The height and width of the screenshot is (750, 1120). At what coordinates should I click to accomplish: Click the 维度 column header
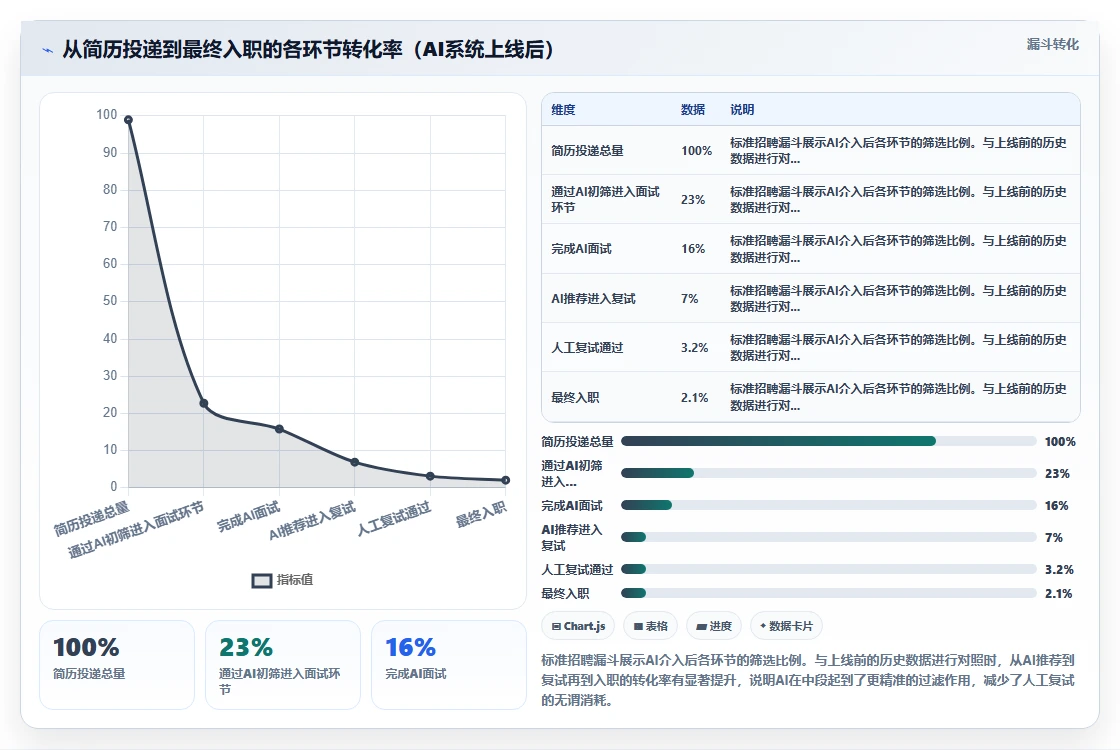click(x=563, y=110)
